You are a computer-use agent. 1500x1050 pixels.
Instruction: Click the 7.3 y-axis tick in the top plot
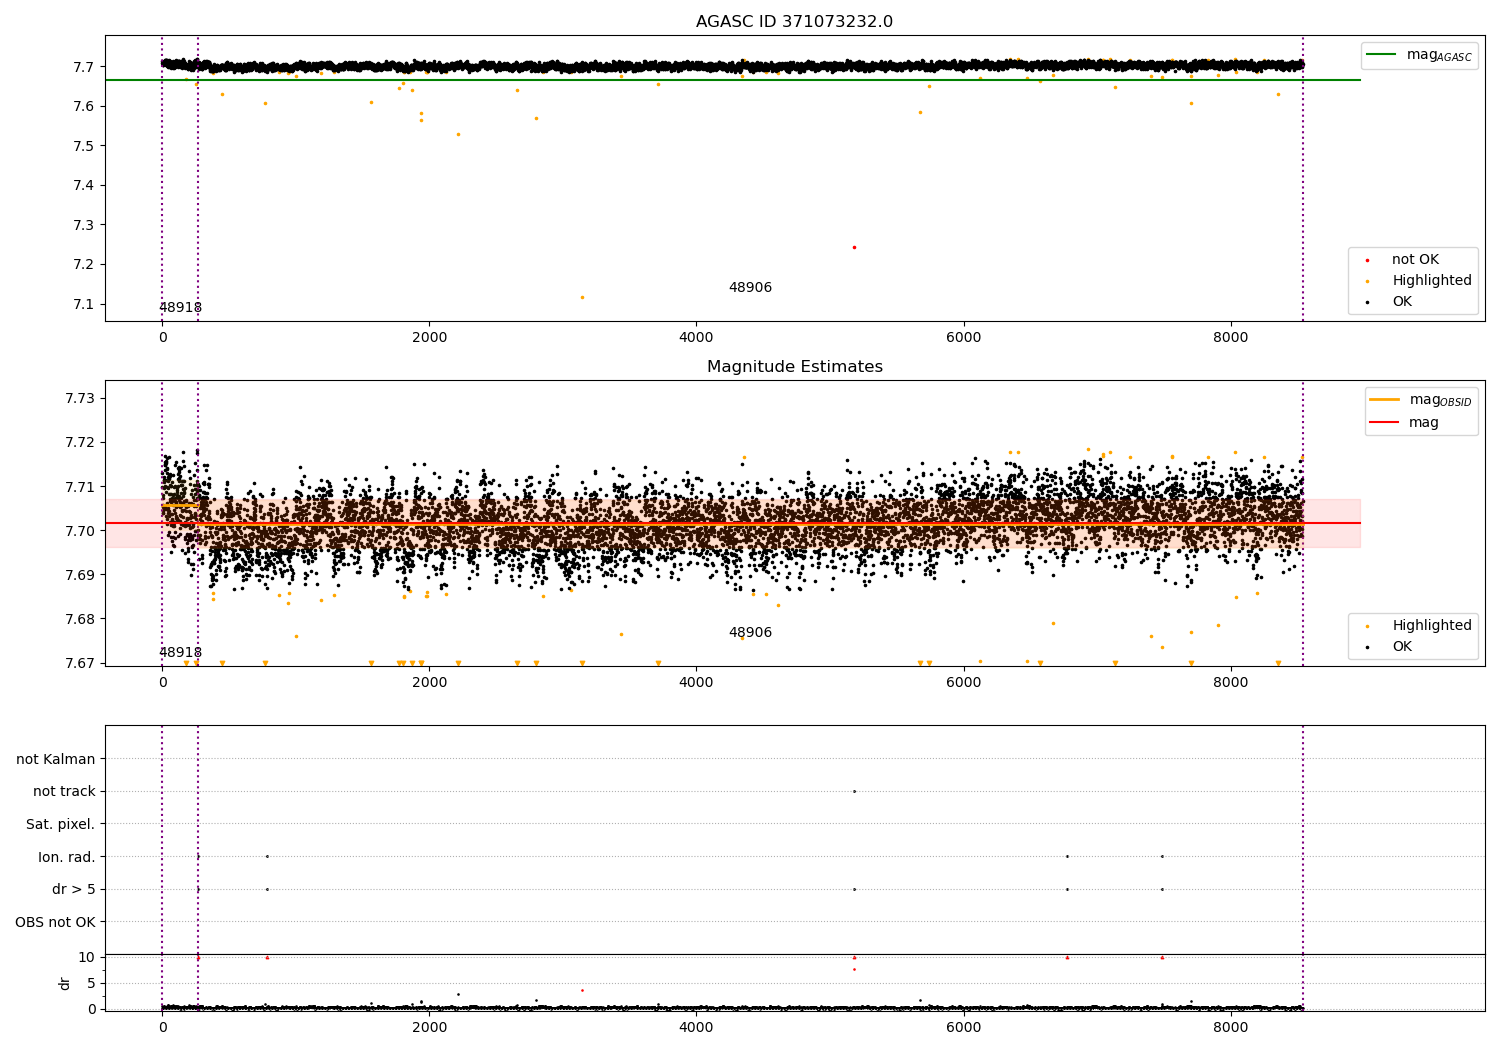[x=84, y=225]
